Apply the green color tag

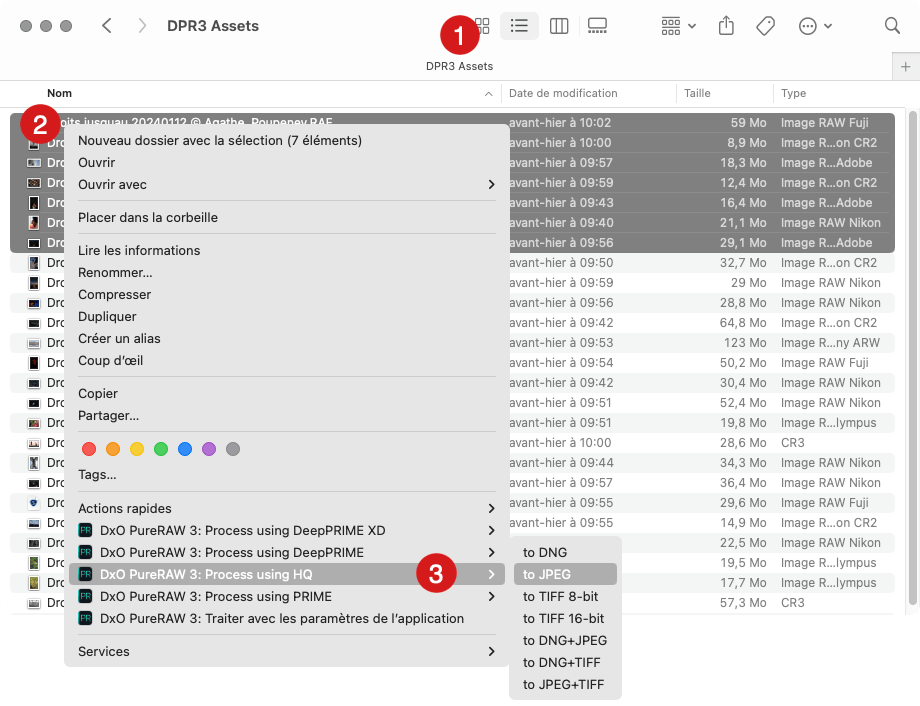[x=161, y=449]
